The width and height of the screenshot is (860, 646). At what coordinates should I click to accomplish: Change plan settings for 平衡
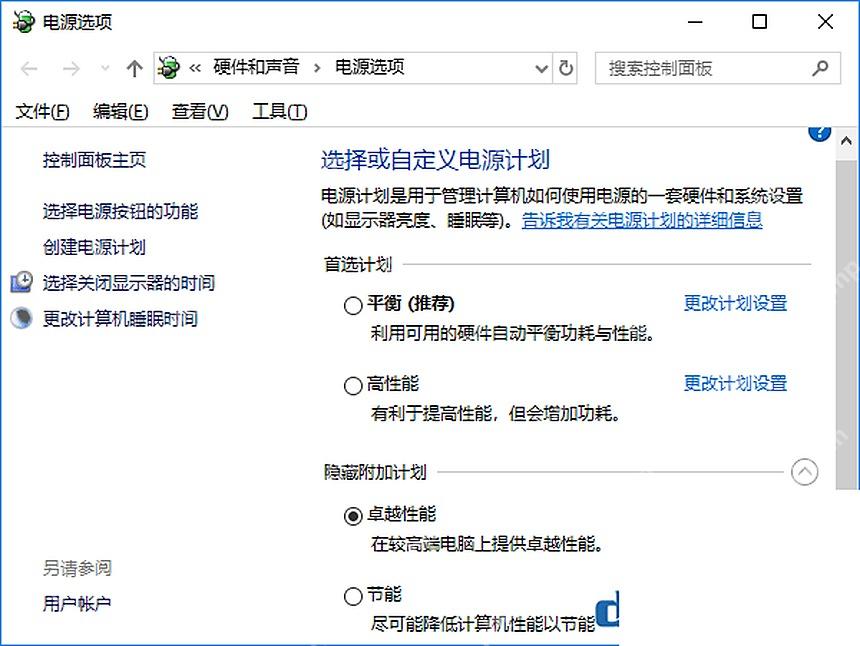(735, 303)
